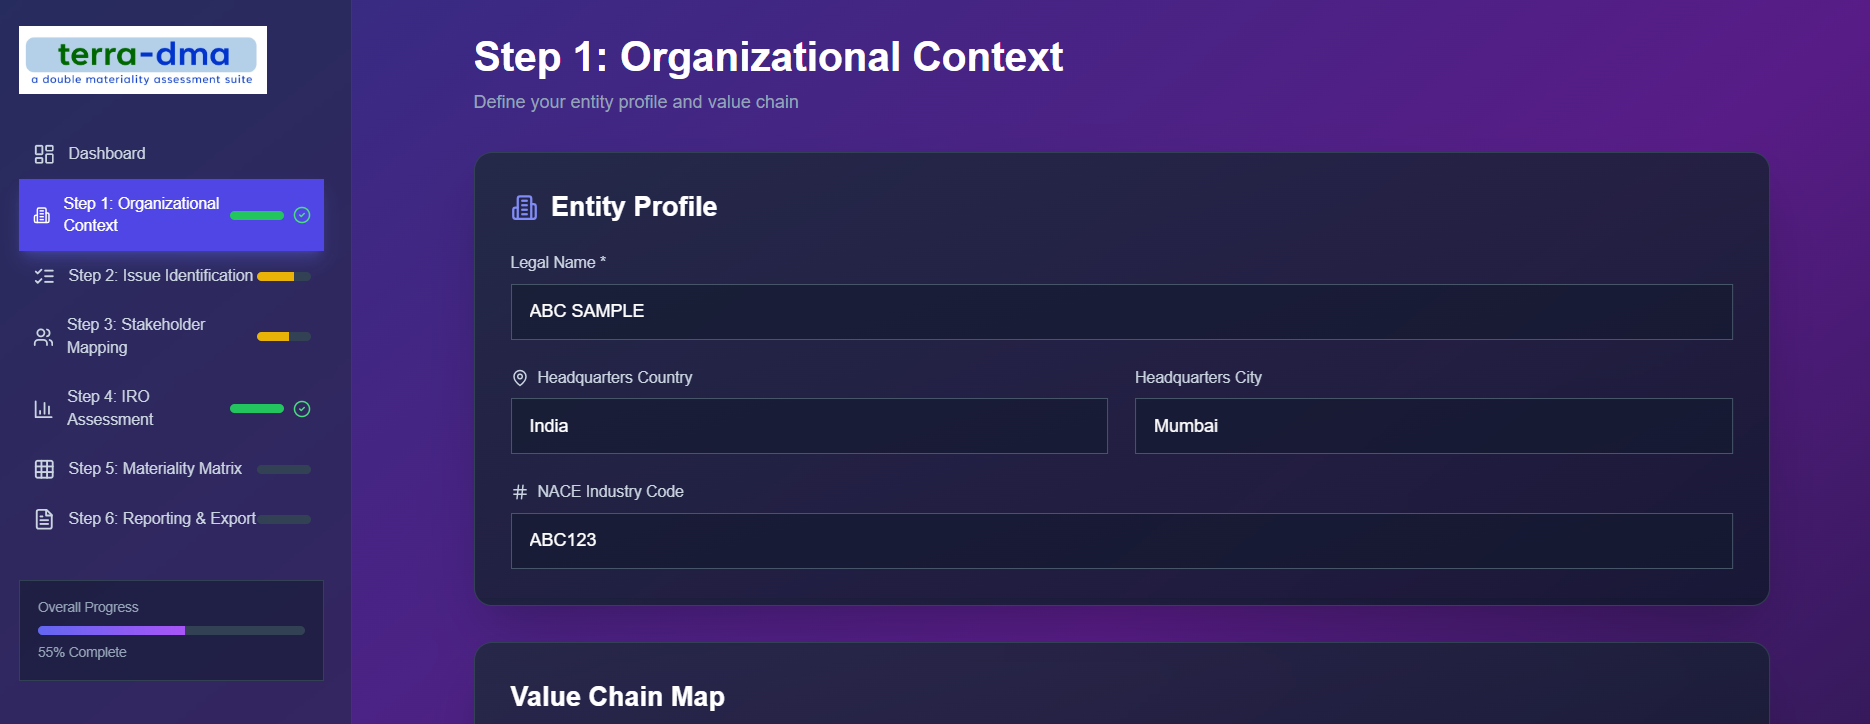
Task: Navigate to Step 5: Materiality Matrix
Action: click(155, 469)
